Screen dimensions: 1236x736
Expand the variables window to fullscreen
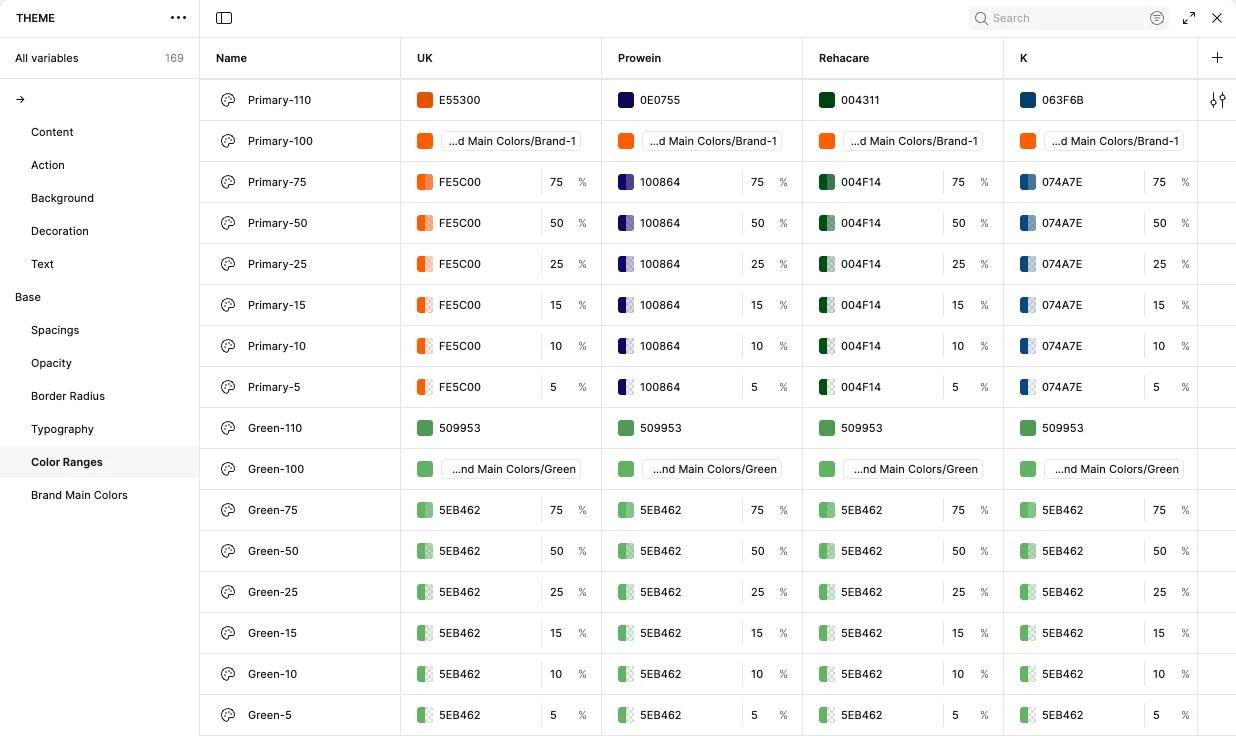(x=1189, y=18)
